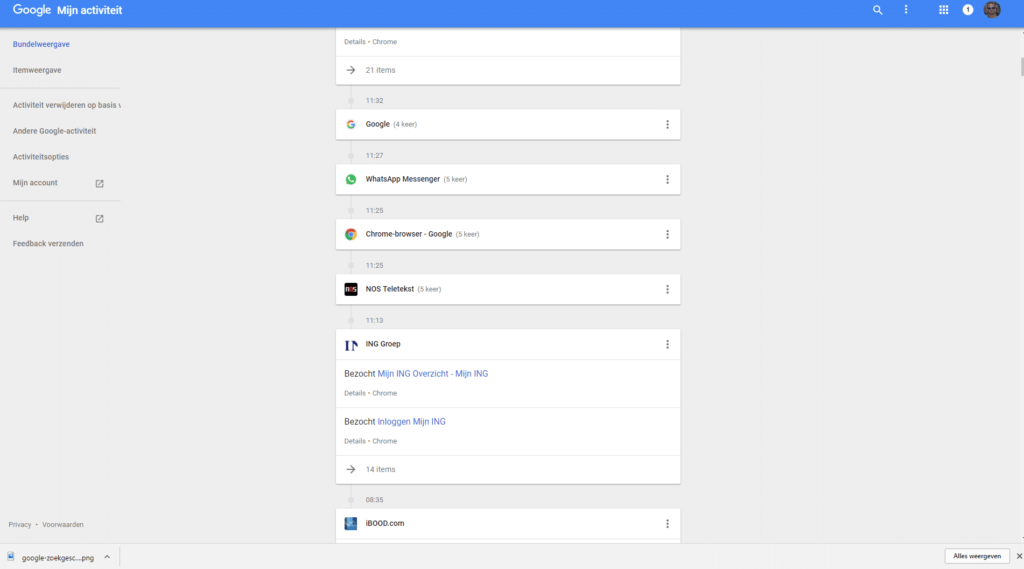The width and height of the screenshot is (1024, 569).
Task: Click Details under Mijn ING Overzicht
Action: click(x=355, y=393)
